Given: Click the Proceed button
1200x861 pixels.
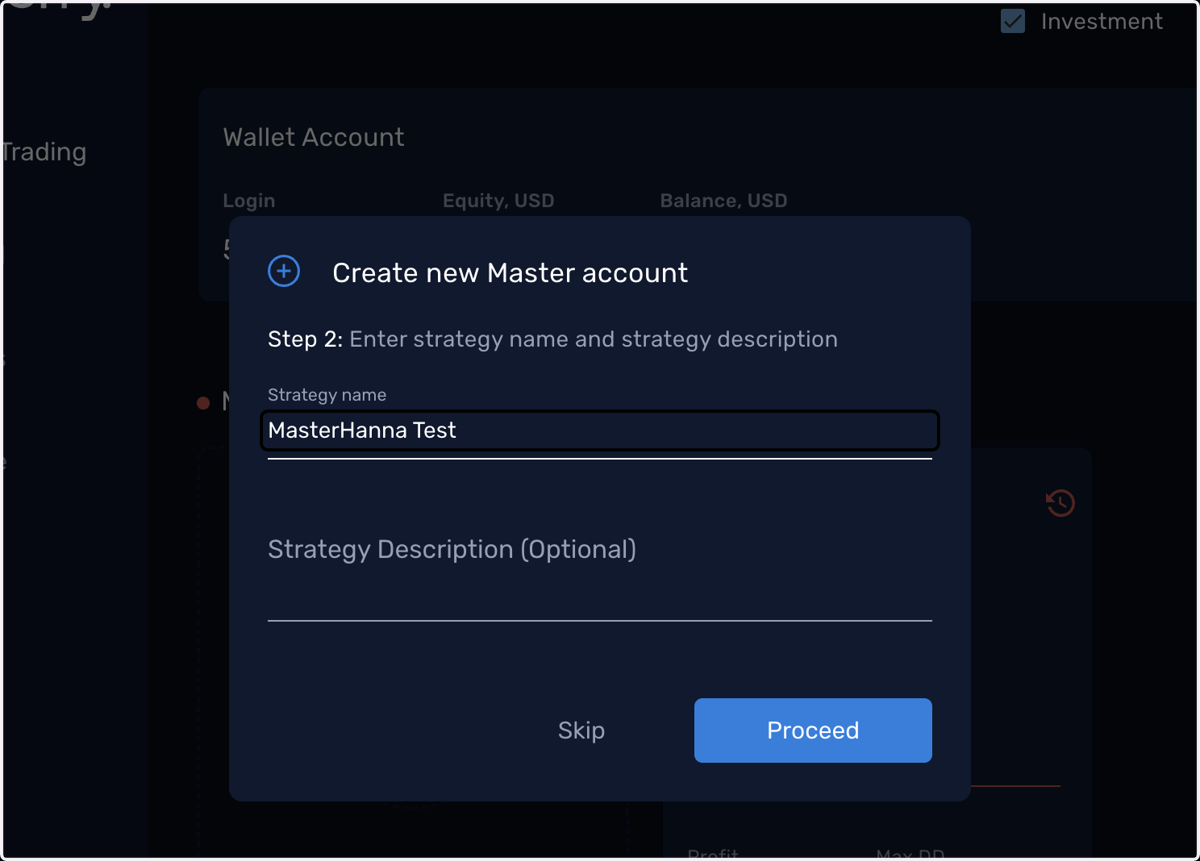Looking at the screenshot, I should (813, 730).
